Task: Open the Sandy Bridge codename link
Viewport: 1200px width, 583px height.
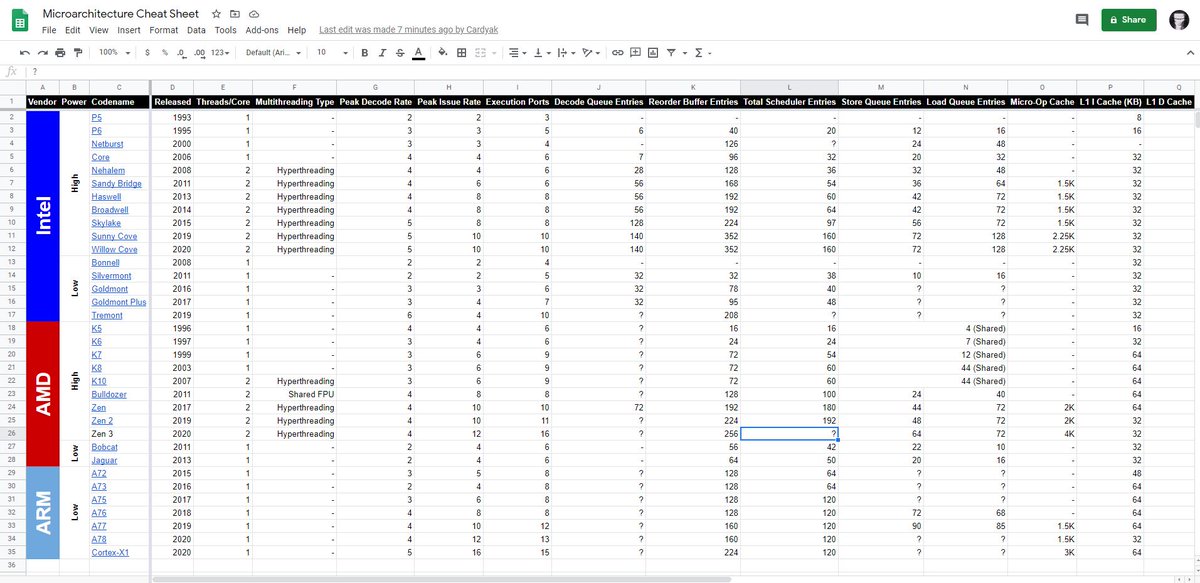Action: (115, 183)
